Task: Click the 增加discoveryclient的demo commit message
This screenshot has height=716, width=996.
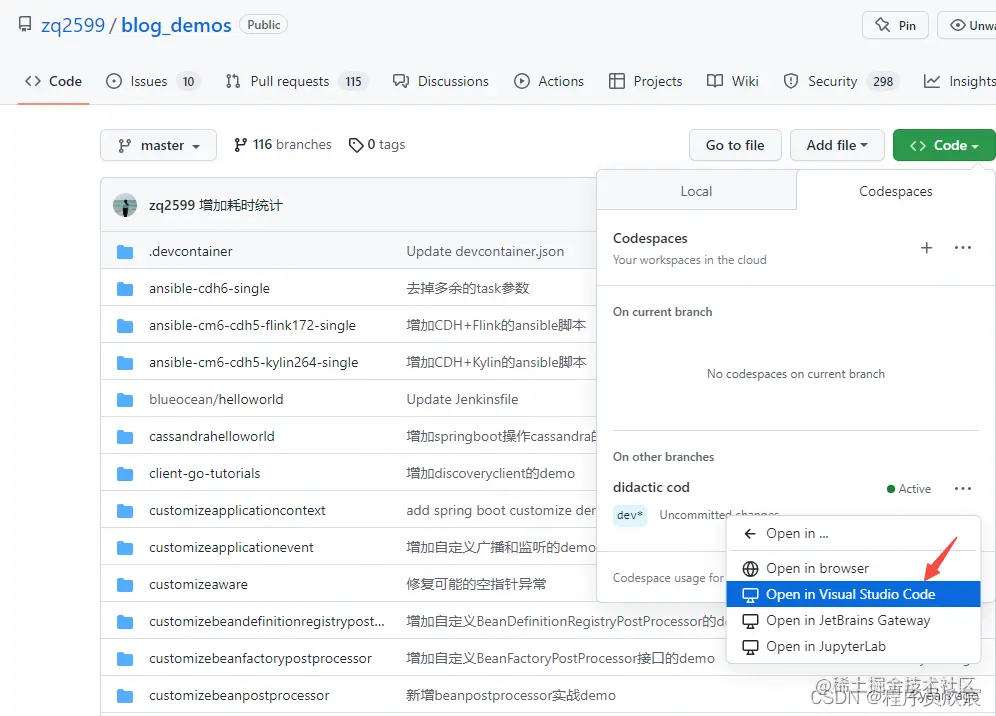Action: pyautogui.click(x=490, y=473)
